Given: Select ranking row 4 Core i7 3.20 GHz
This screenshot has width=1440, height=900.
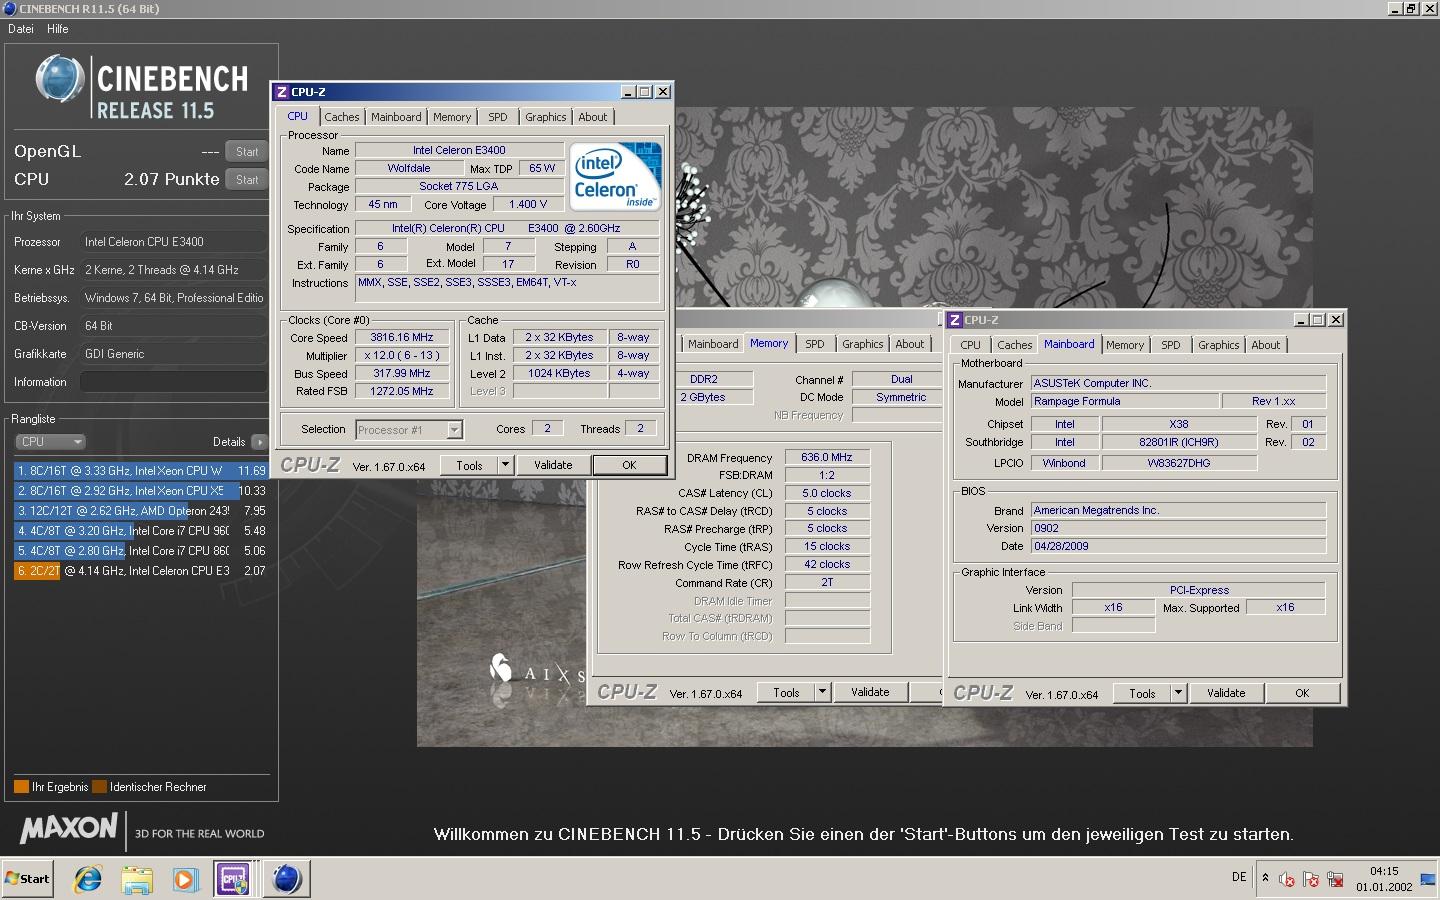Looking at the screenshot, I should (141, 531).
